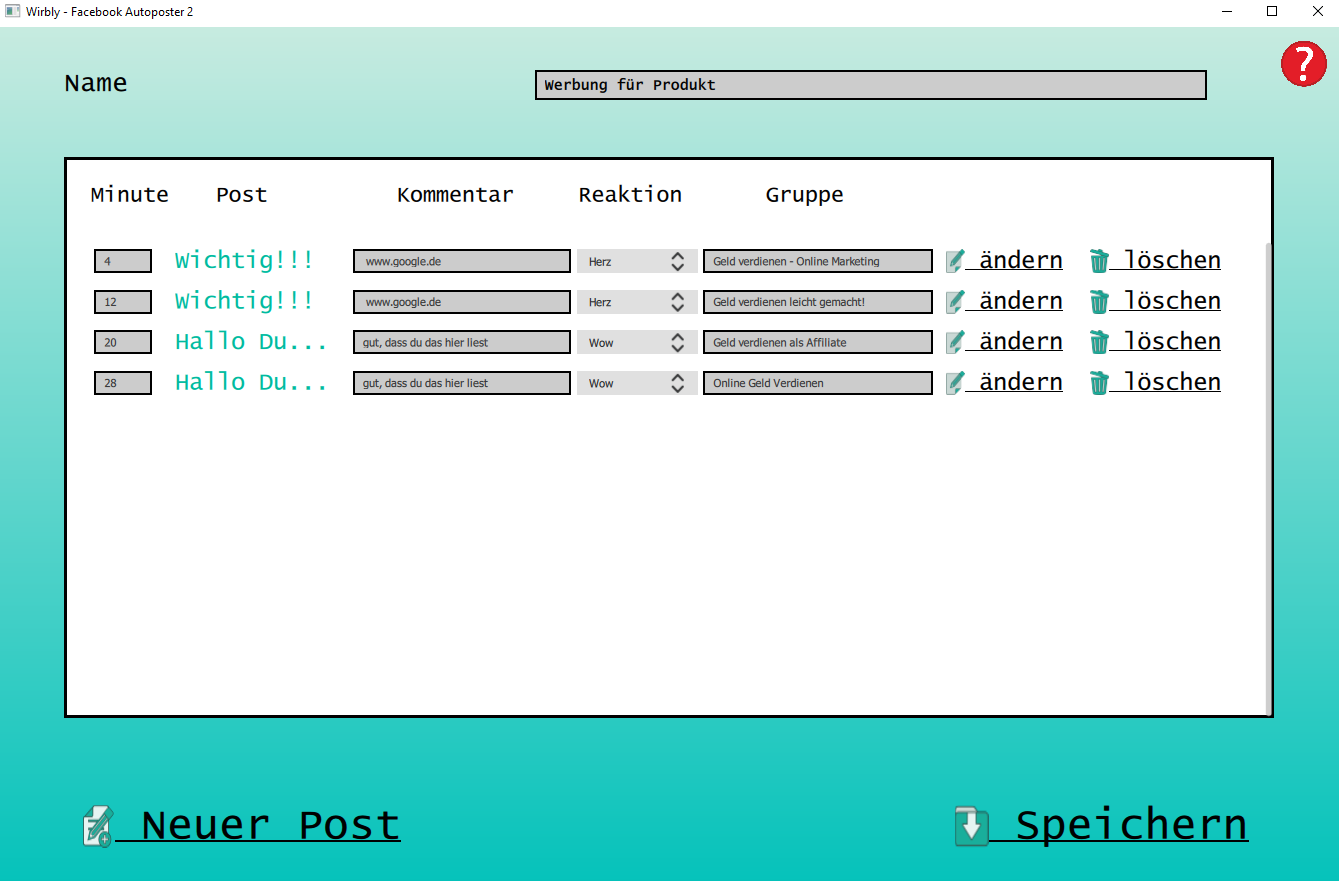Click the red help question mark icon
The image size is (1339, 881).
click(x=1303, y=64)
